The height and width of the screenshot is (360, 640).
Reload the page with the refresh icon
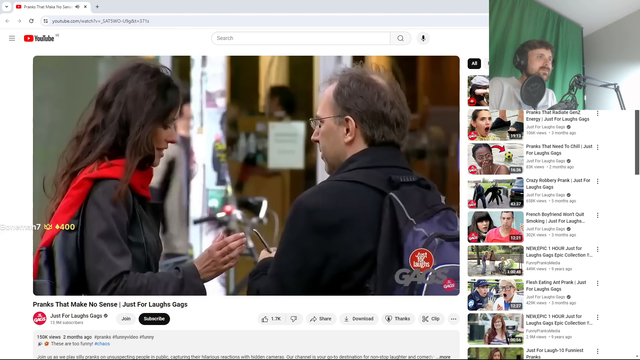click(31, 21)
